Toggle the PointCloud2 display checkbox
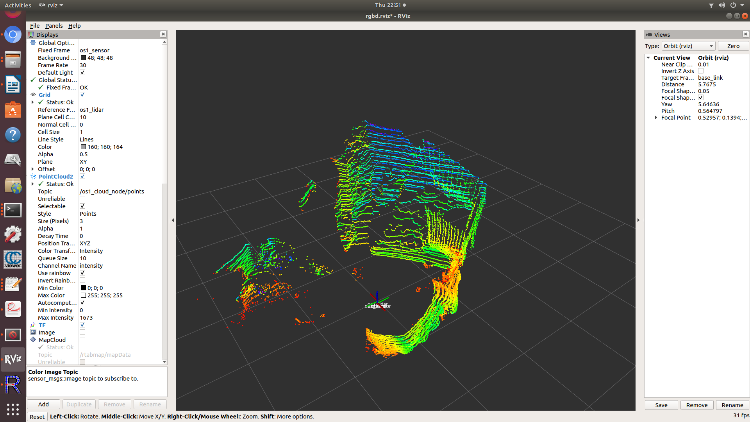The height and width of the screenshot is (422, 750). click(82, 177)
